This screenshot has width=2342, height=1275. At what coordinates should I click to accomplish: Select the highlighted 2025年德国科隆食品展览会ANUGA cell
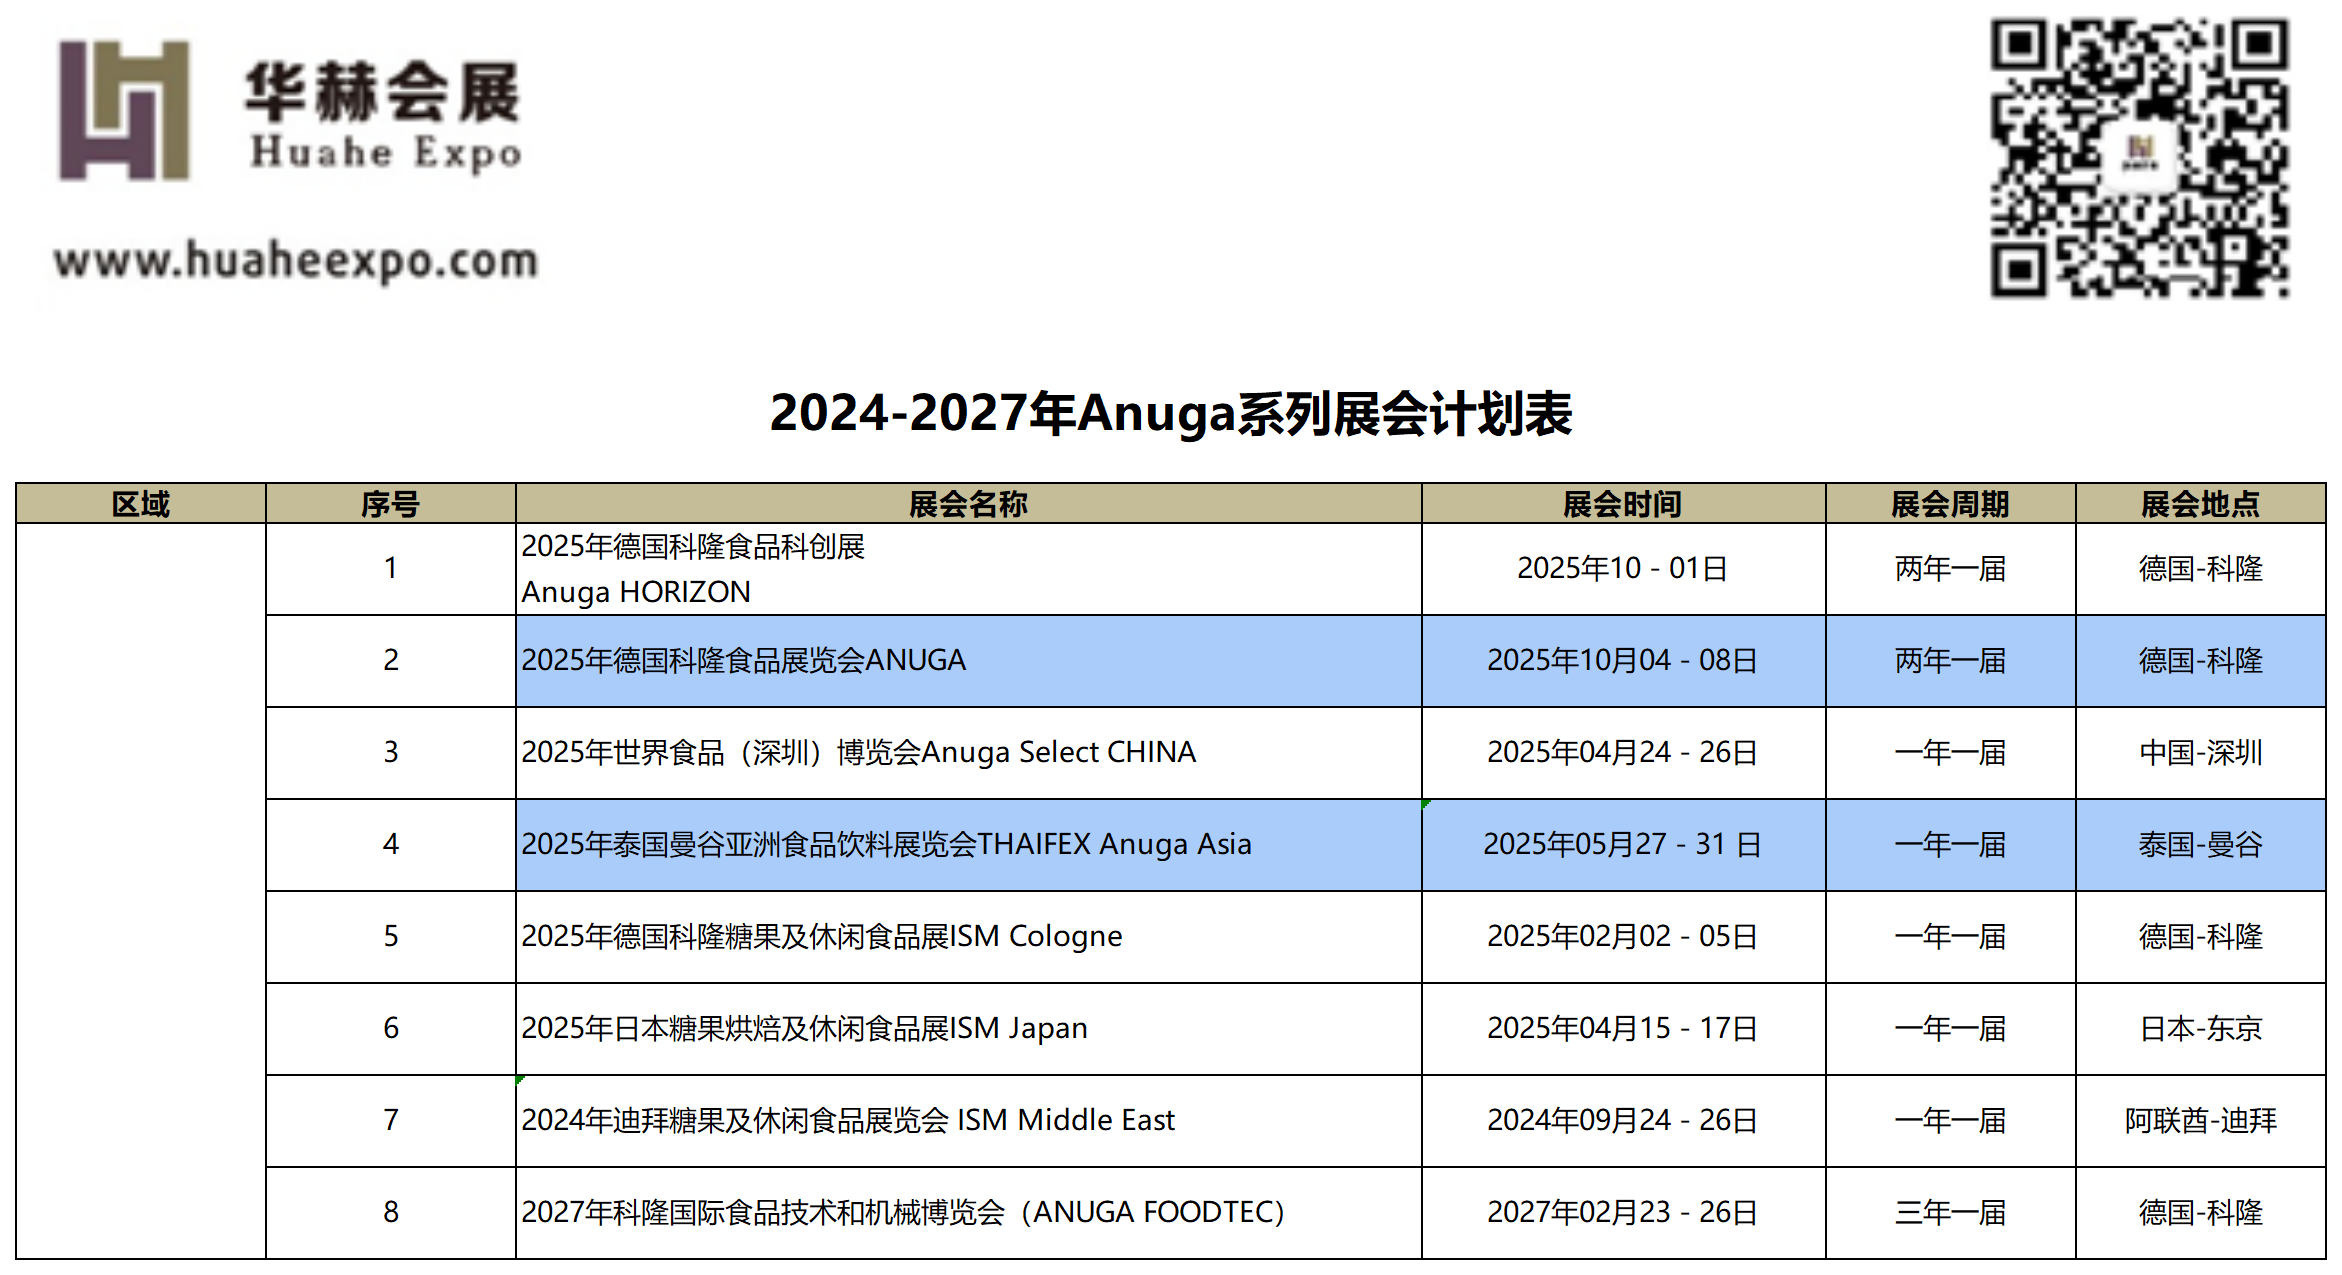(969, 661)
